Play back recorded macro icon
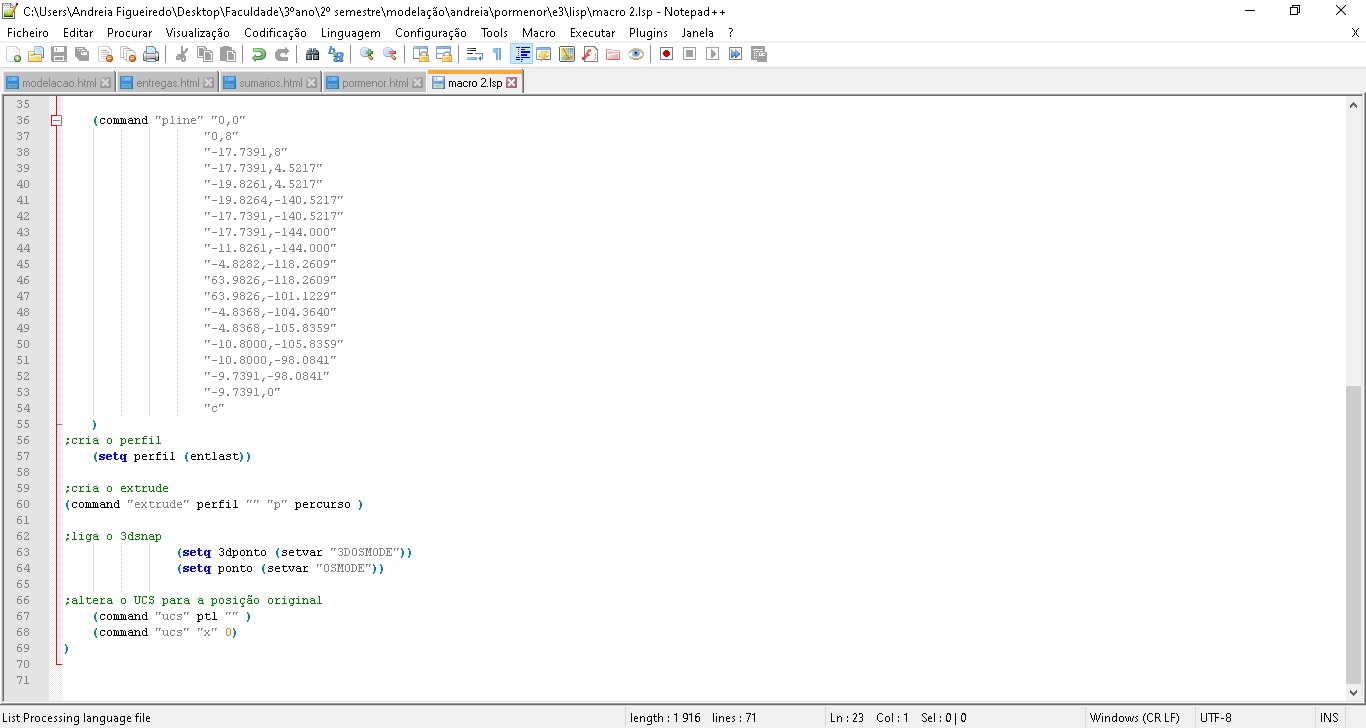Image resolution: width=1366 pixels, height=728 pixels. [x=713, y=54]
